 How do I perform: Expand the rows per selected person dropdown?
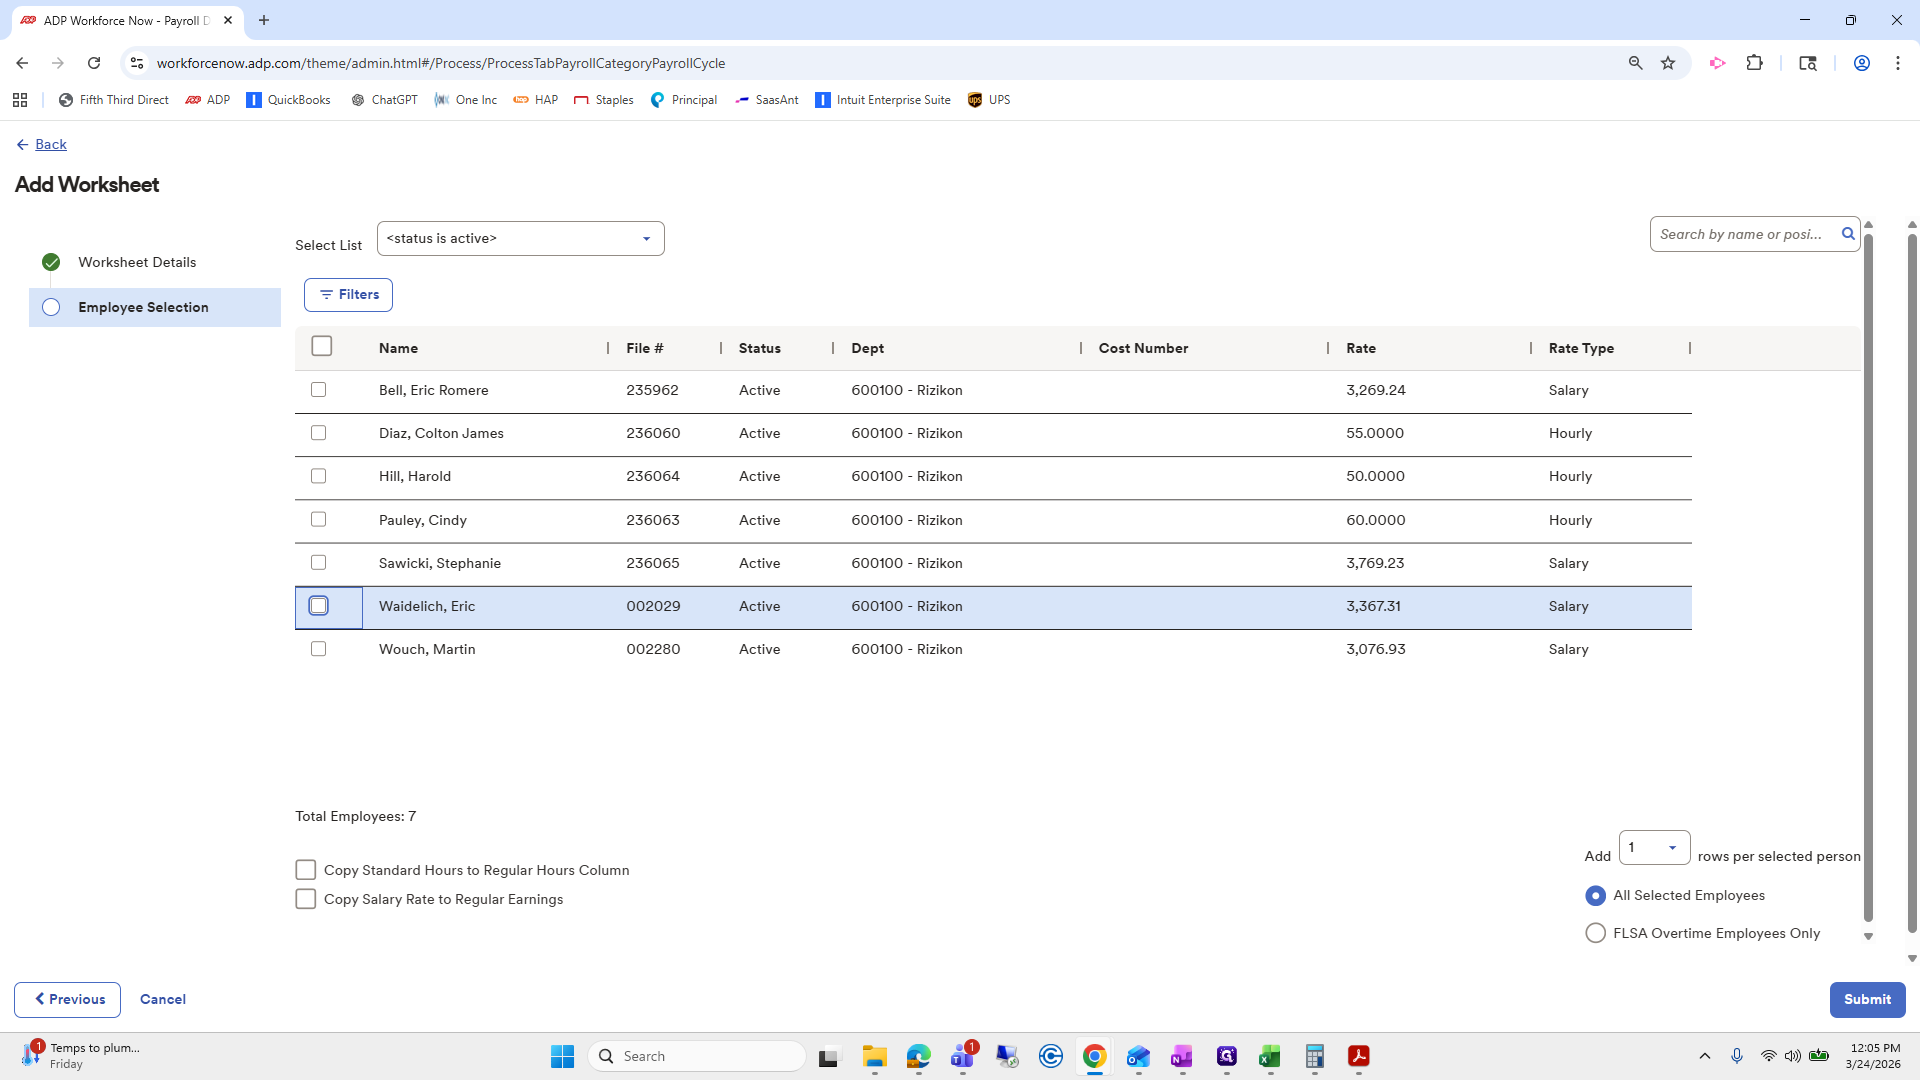pyautogui.click(x=1654, y=848)
